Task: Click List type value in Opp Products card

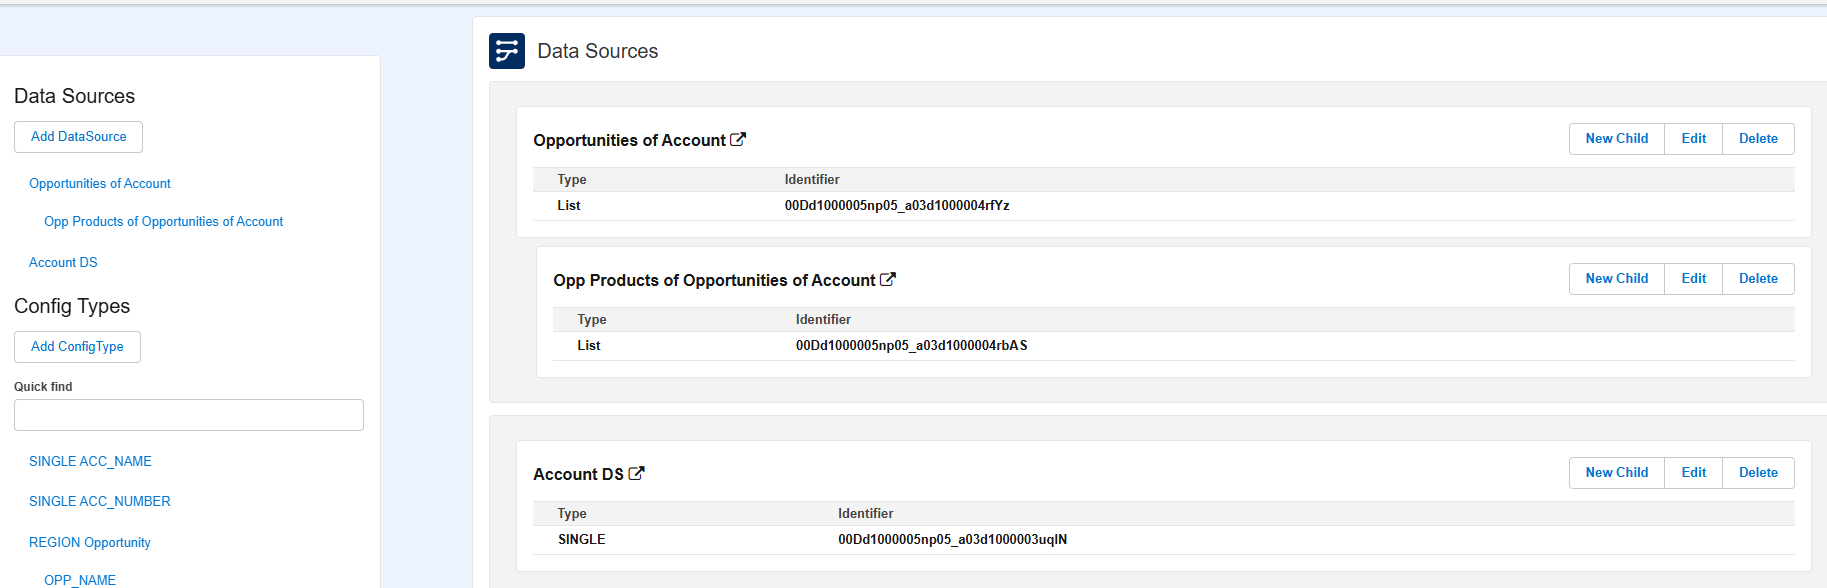Action: pyautogui.click(x=588, y=346)
